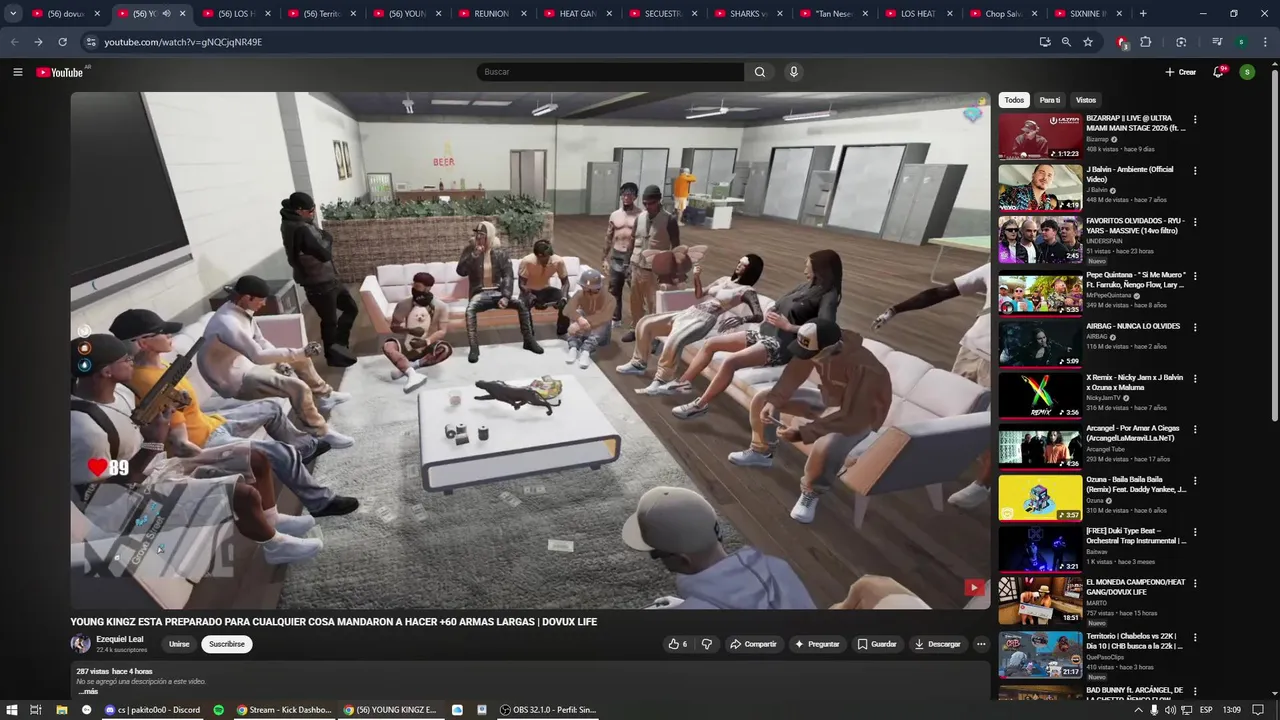Click the Compartir share button
Screen dimensions: 1280x720
point(753,644)
